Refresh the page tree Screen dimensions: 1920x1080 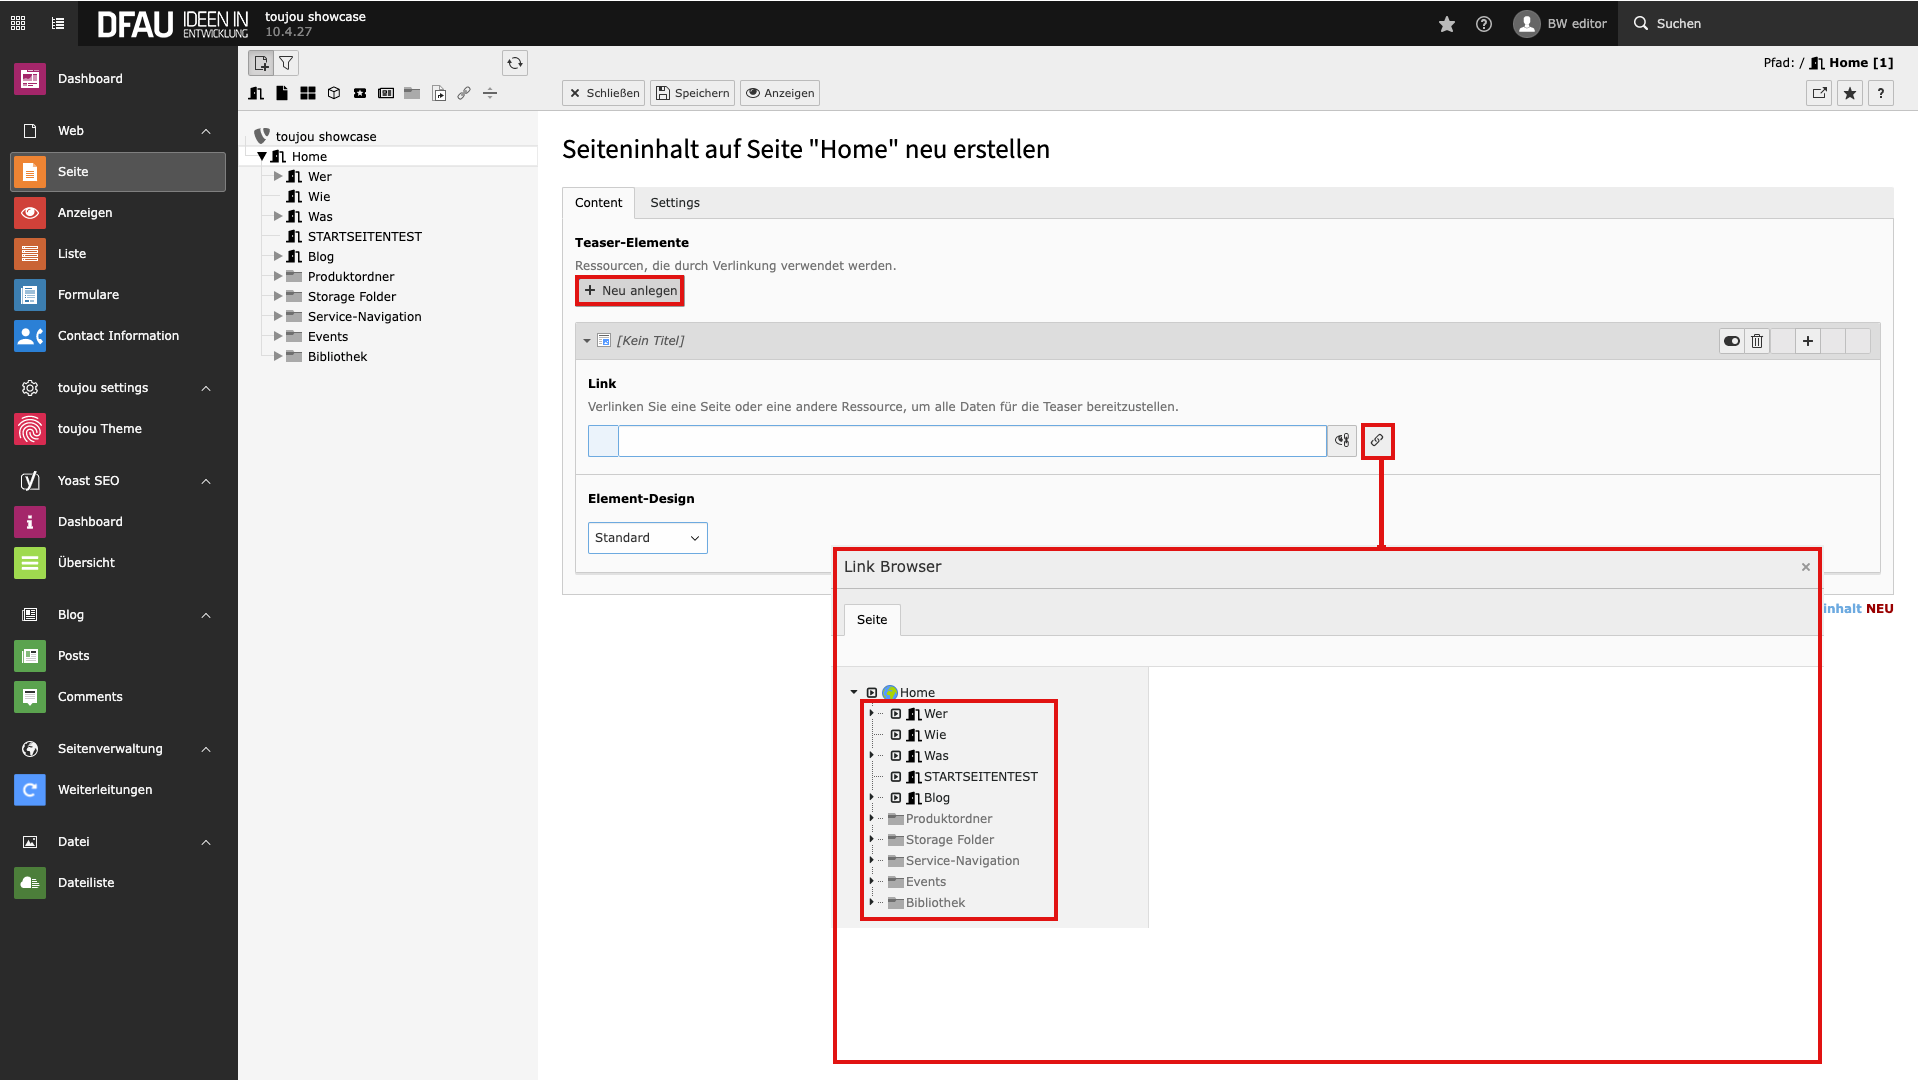(x=515, y=63)
